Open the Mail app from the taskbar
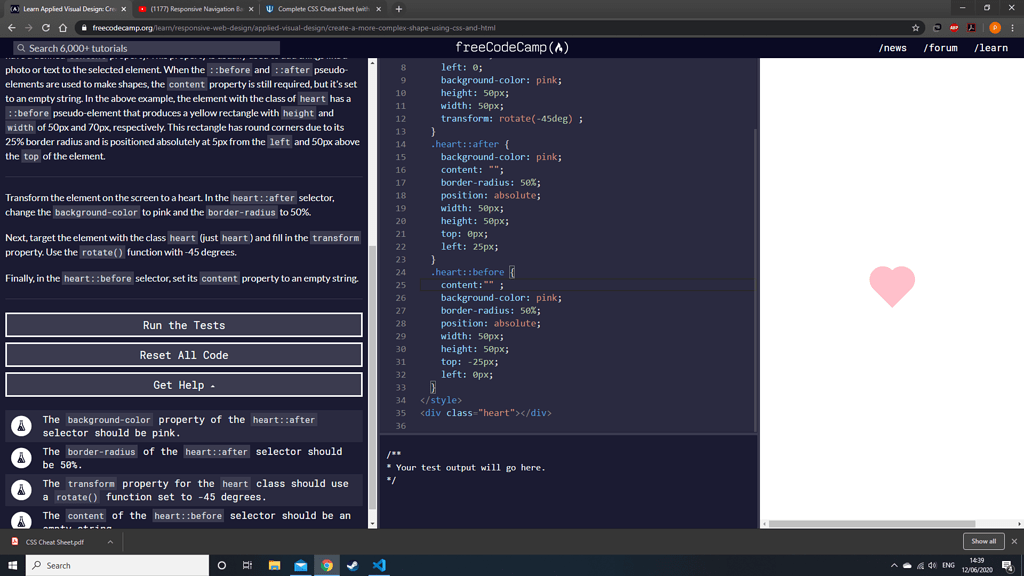The width and height of the screenshot is (1024, 576). [x=300, y=565]
